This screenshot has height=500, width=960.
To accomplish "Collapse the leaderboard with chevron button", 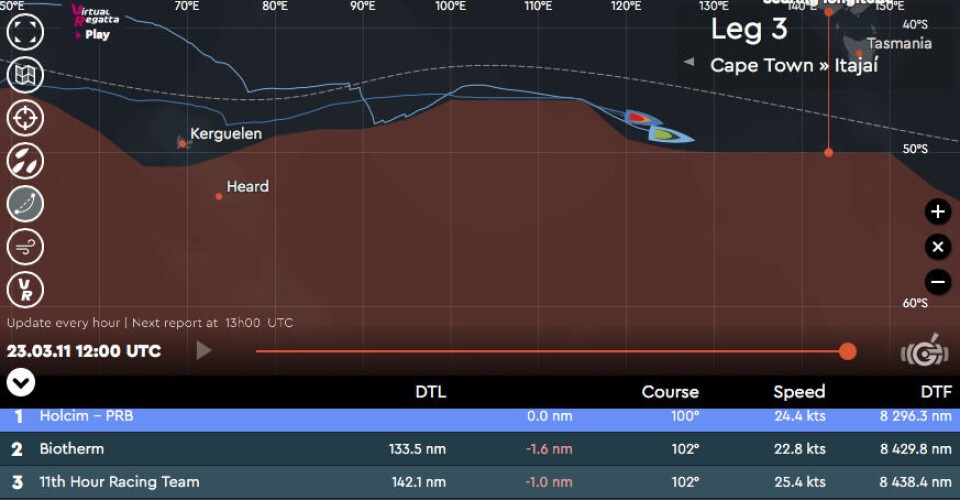I will (x=21, y=382).
